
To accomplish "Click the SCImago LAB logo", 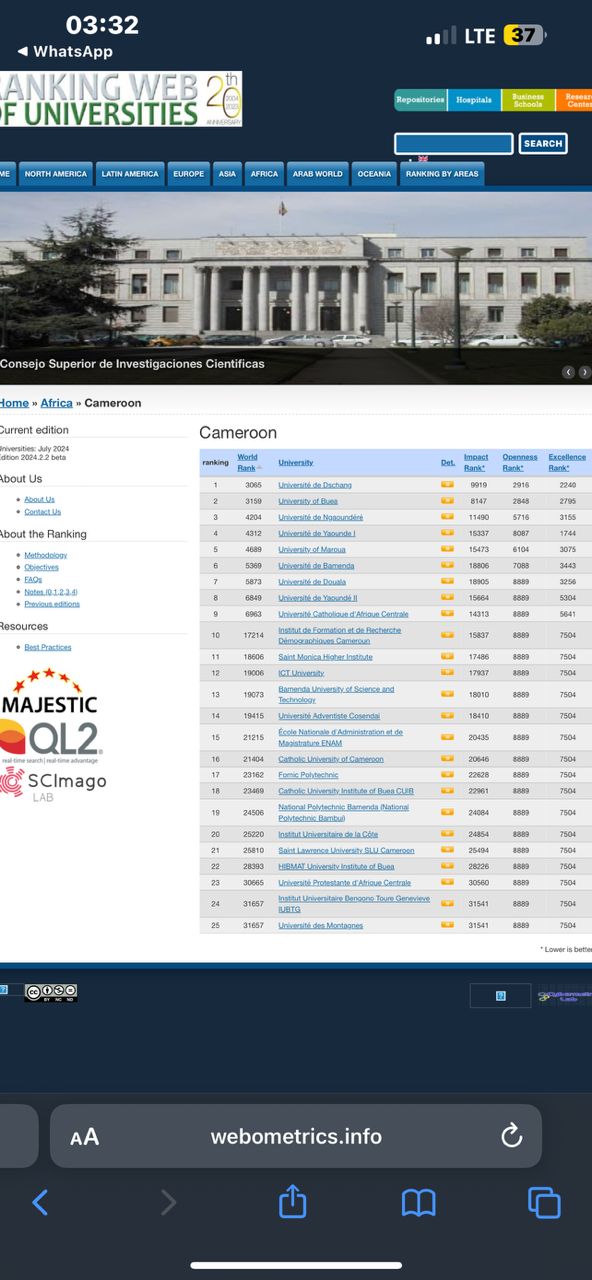I will 53,784.
